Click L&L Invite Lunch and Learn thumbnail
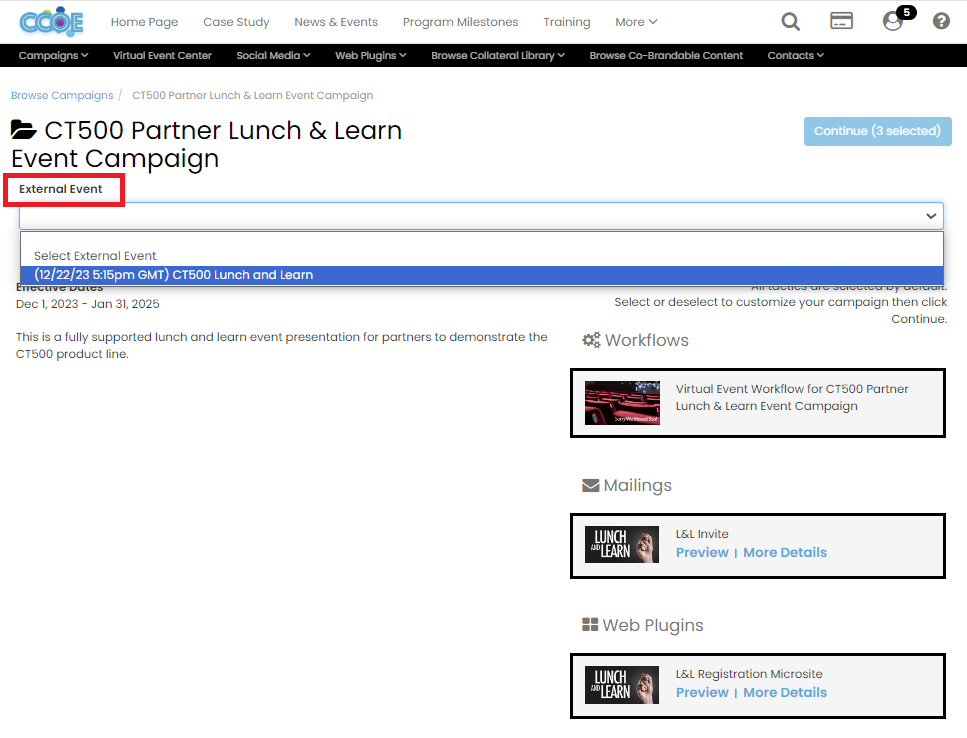The width and height of the screenshot is (967, 738). [622, 544]
